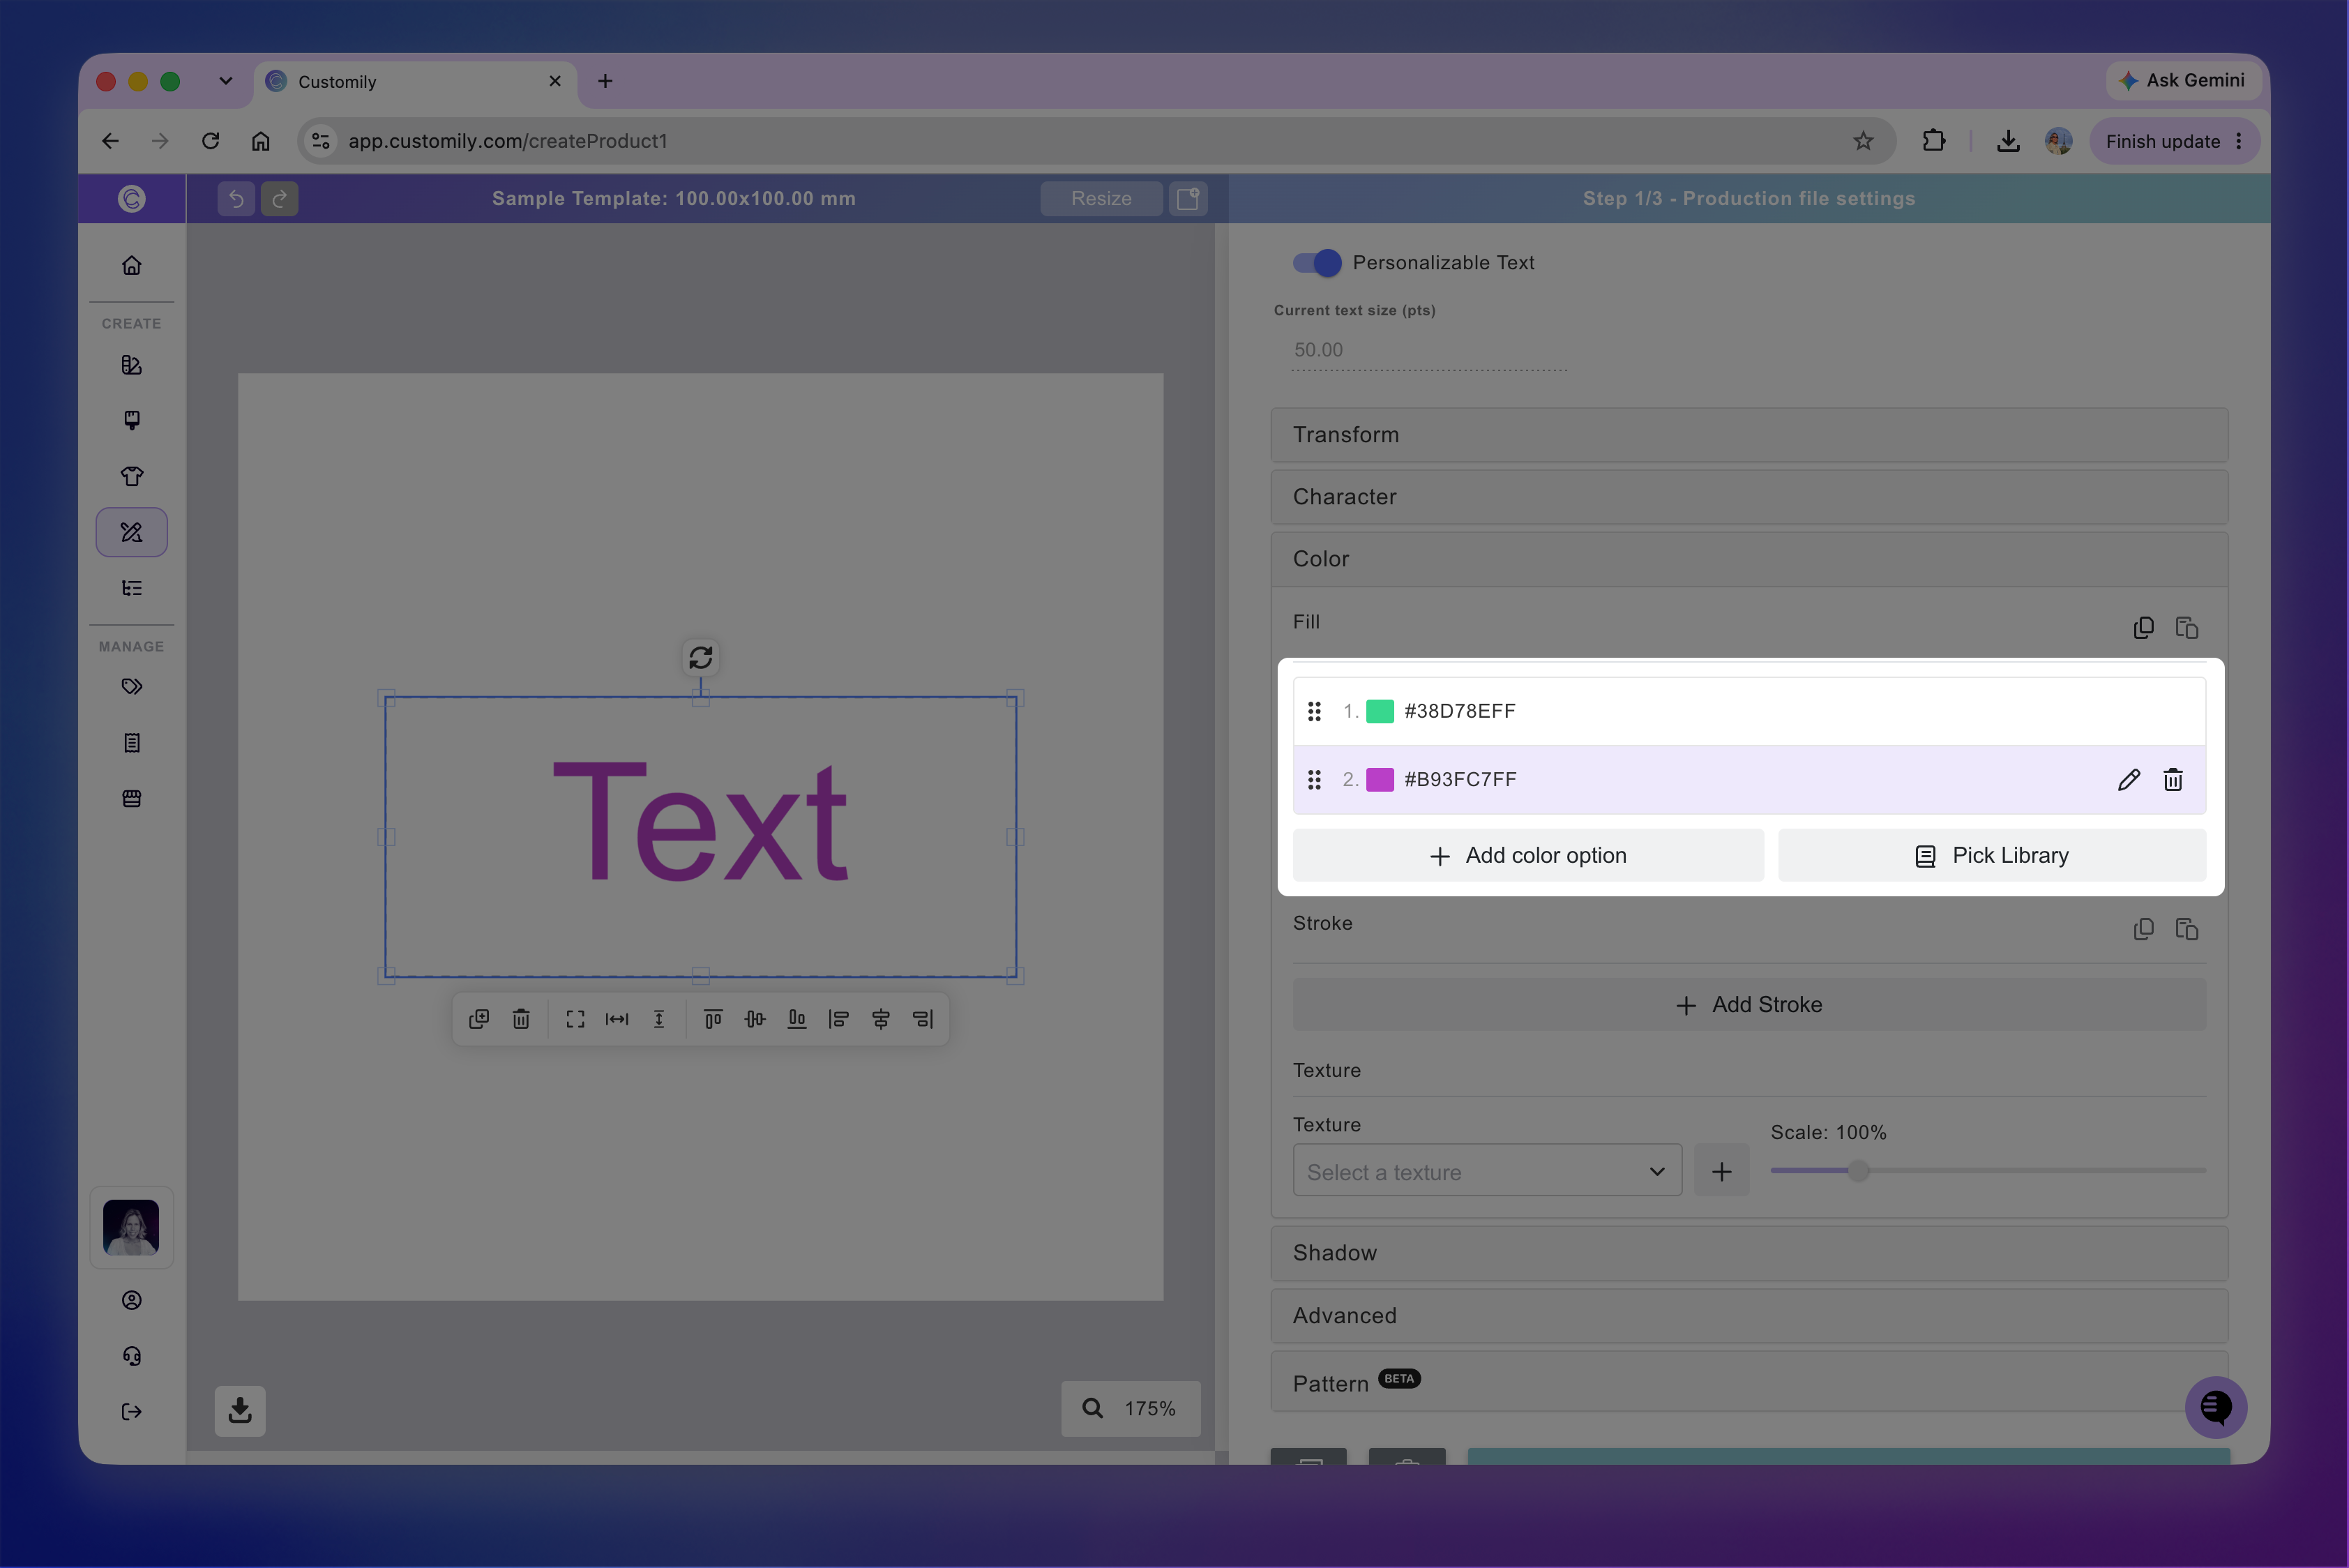Screen dimensions: 2349x1568
Task: Expand the Transform section
Action: tap(1749, 435)
